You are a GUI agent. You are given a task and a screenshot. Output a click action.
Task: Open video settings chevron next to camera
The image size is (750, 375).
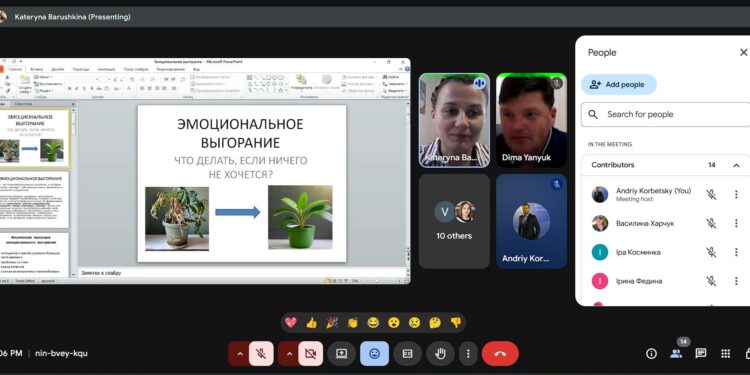click(289, 353)
